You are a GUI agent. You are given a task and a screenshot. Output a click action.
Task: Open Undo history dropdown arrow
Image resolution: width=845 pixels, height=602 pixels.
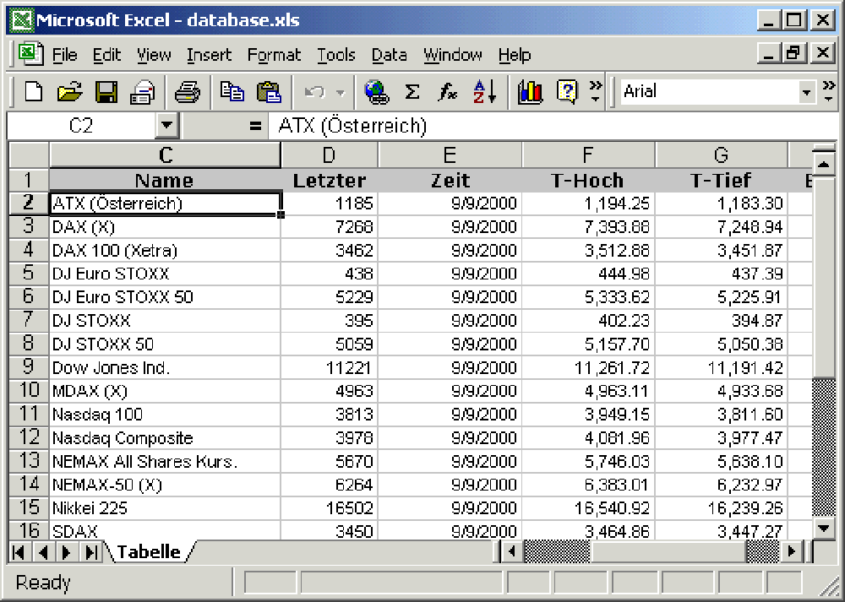[x=340, y=92]
